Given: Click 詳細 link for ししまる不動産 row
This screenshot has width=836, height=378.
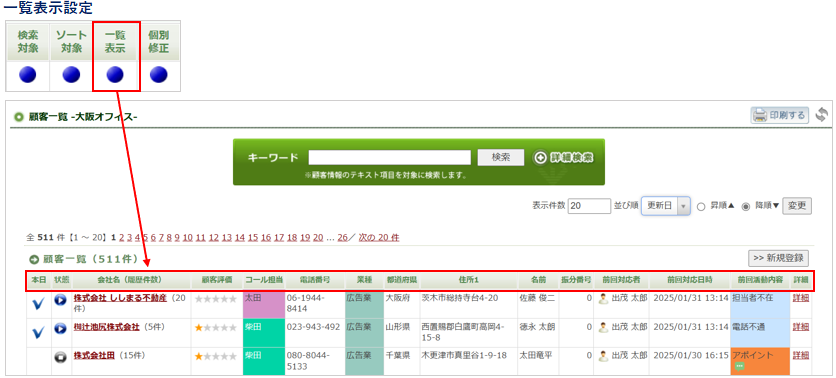Looking at the screenshot, I should 800,298.
